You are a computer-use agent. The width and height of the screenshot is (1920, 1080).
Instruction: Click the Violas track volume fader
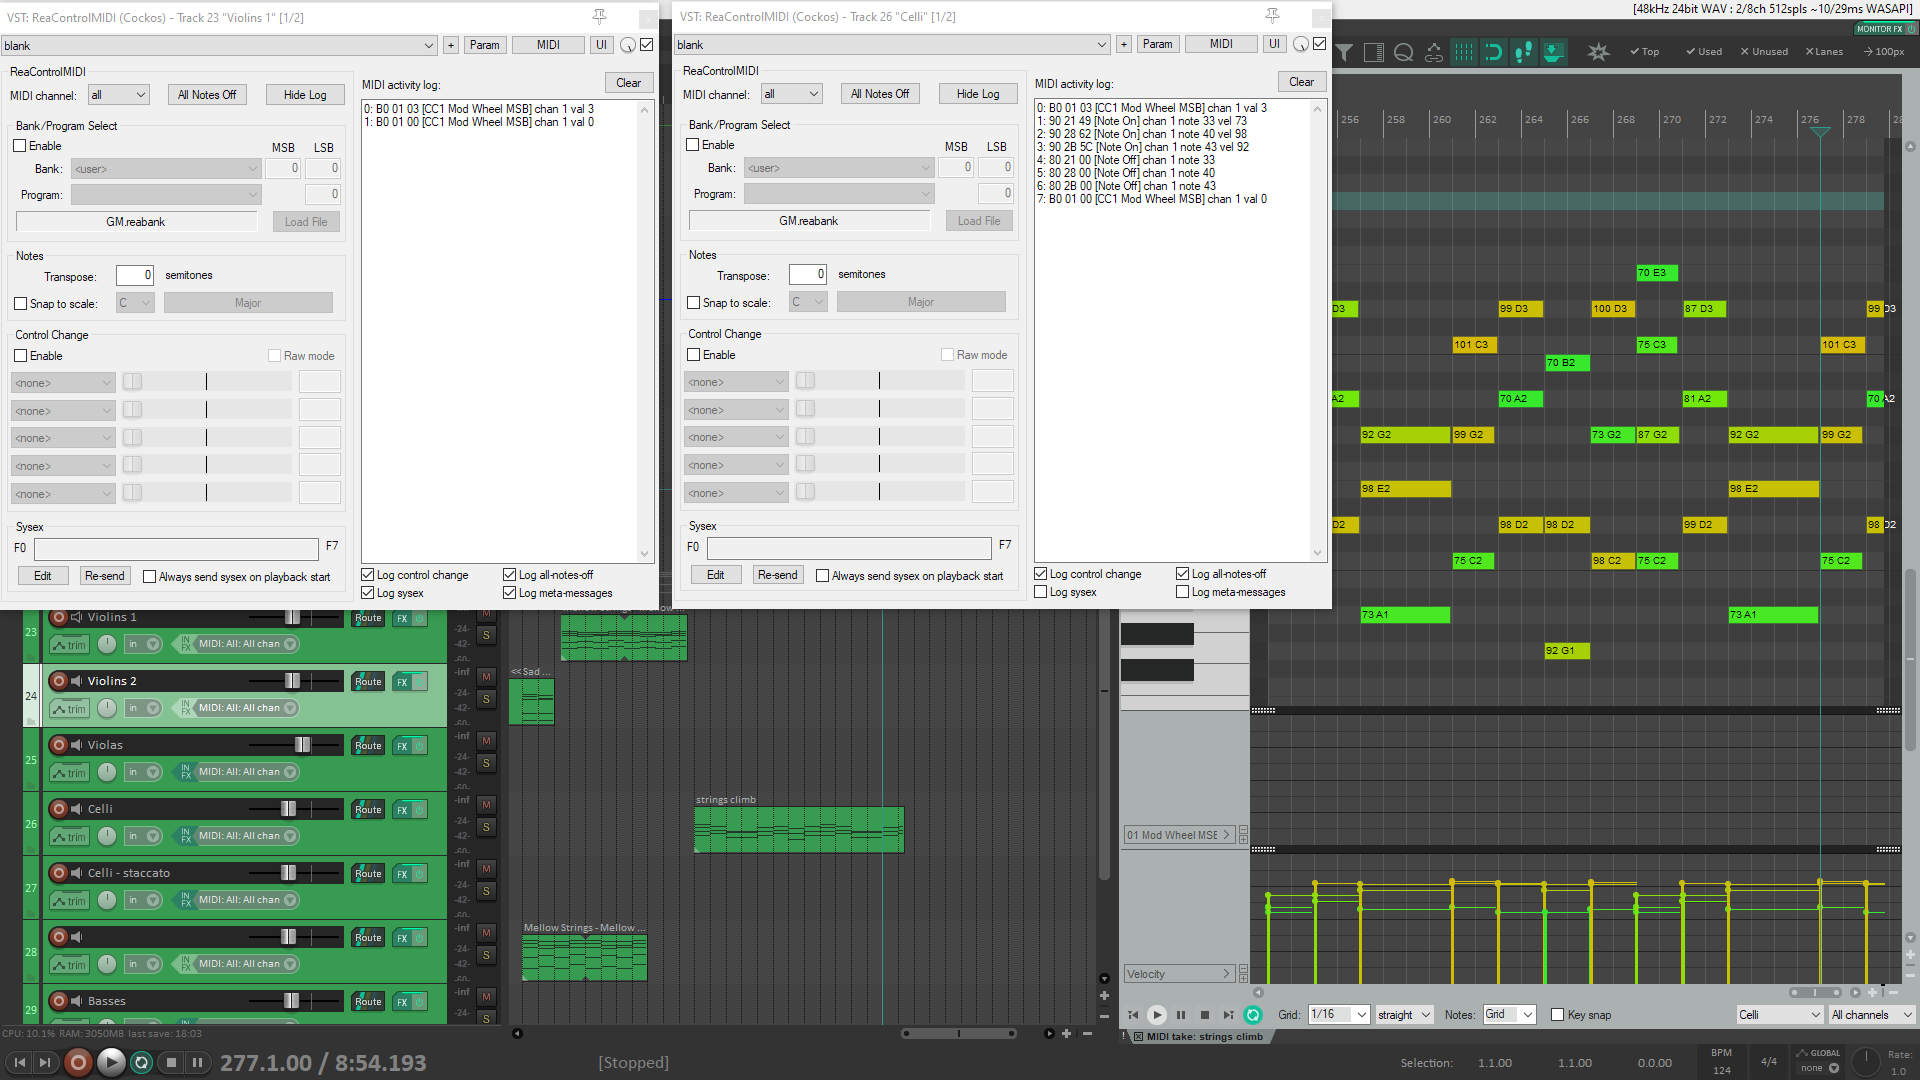302,745
